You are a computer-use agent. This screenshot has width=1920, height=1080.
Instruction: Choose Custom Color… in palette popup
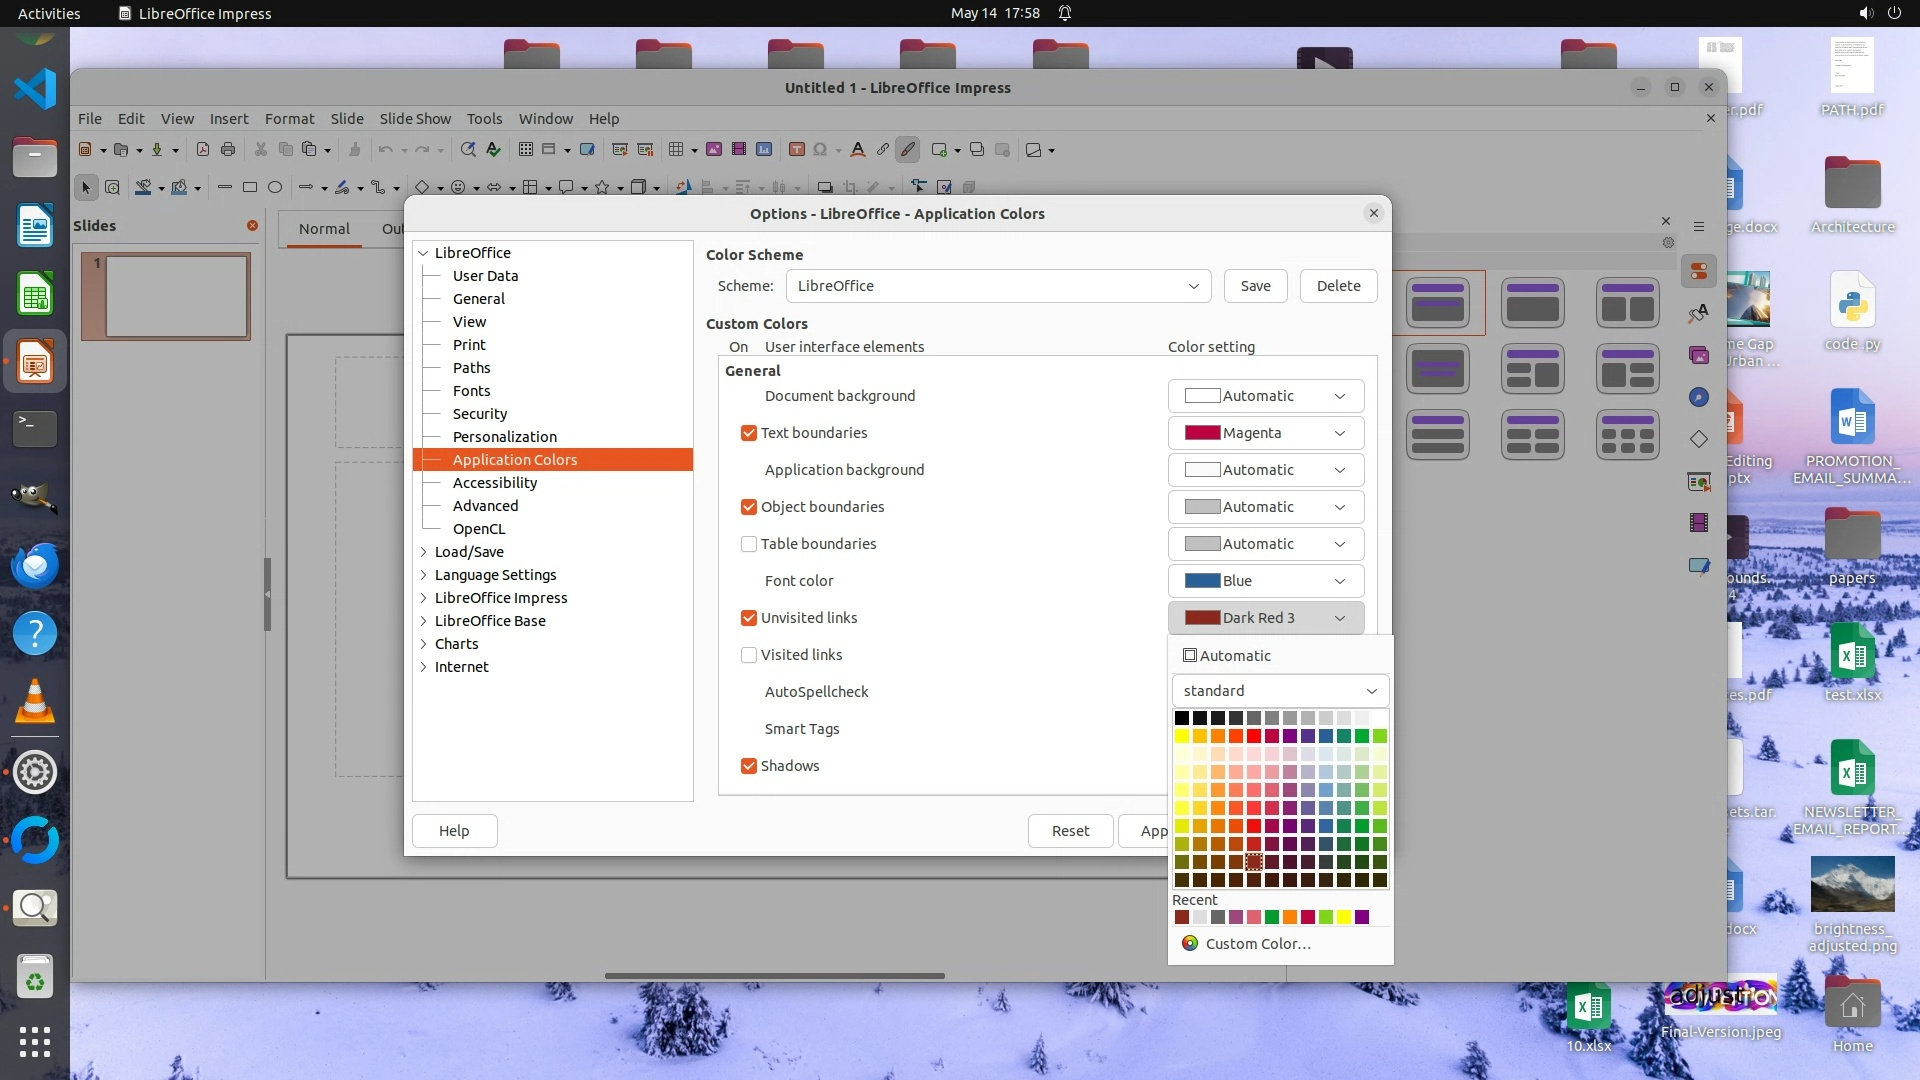tap(1257, 944)
